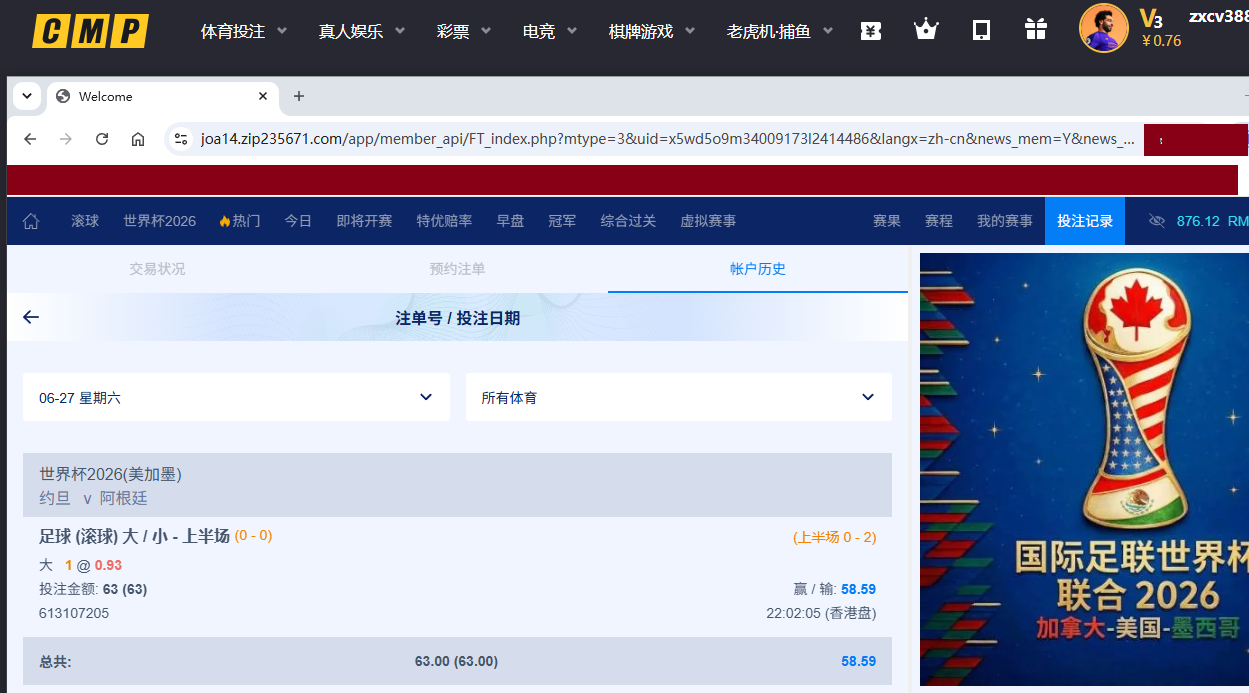Click the user avatar picture
The image size is (1249, 693).
click(1104, 28)
